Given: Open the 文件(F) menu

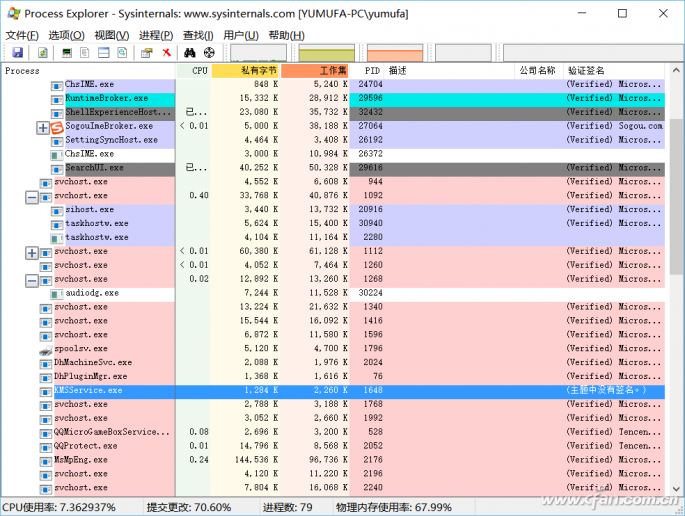Looking at the screenshot, I should [22, 35].
